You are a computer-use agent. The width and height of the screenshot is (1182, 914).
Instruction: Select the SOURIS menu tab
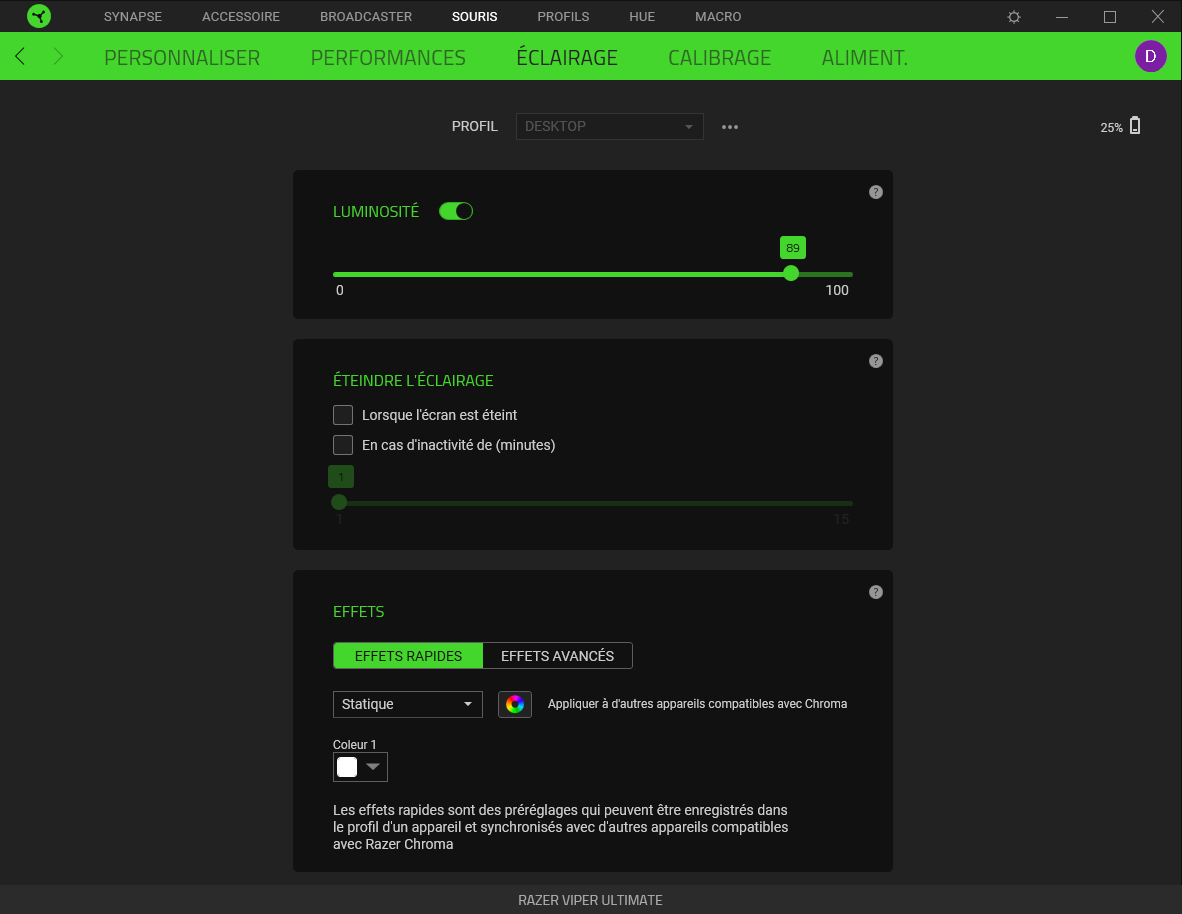click(474, 17)
